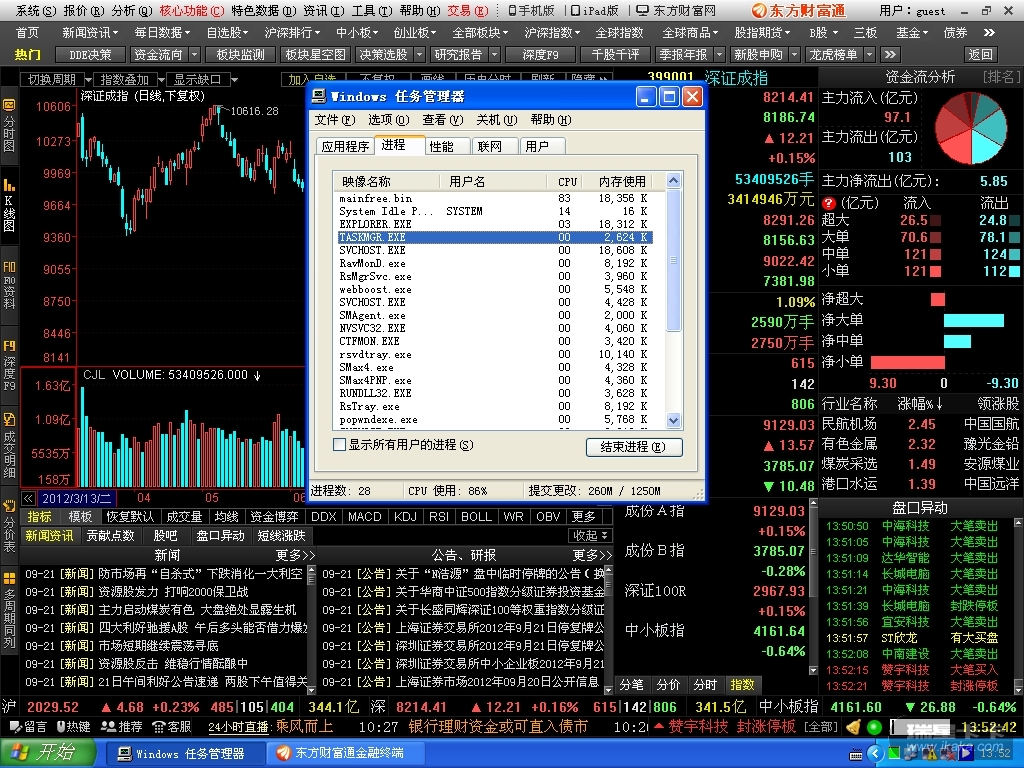Select mainfree.bin process row

(494, 198)
